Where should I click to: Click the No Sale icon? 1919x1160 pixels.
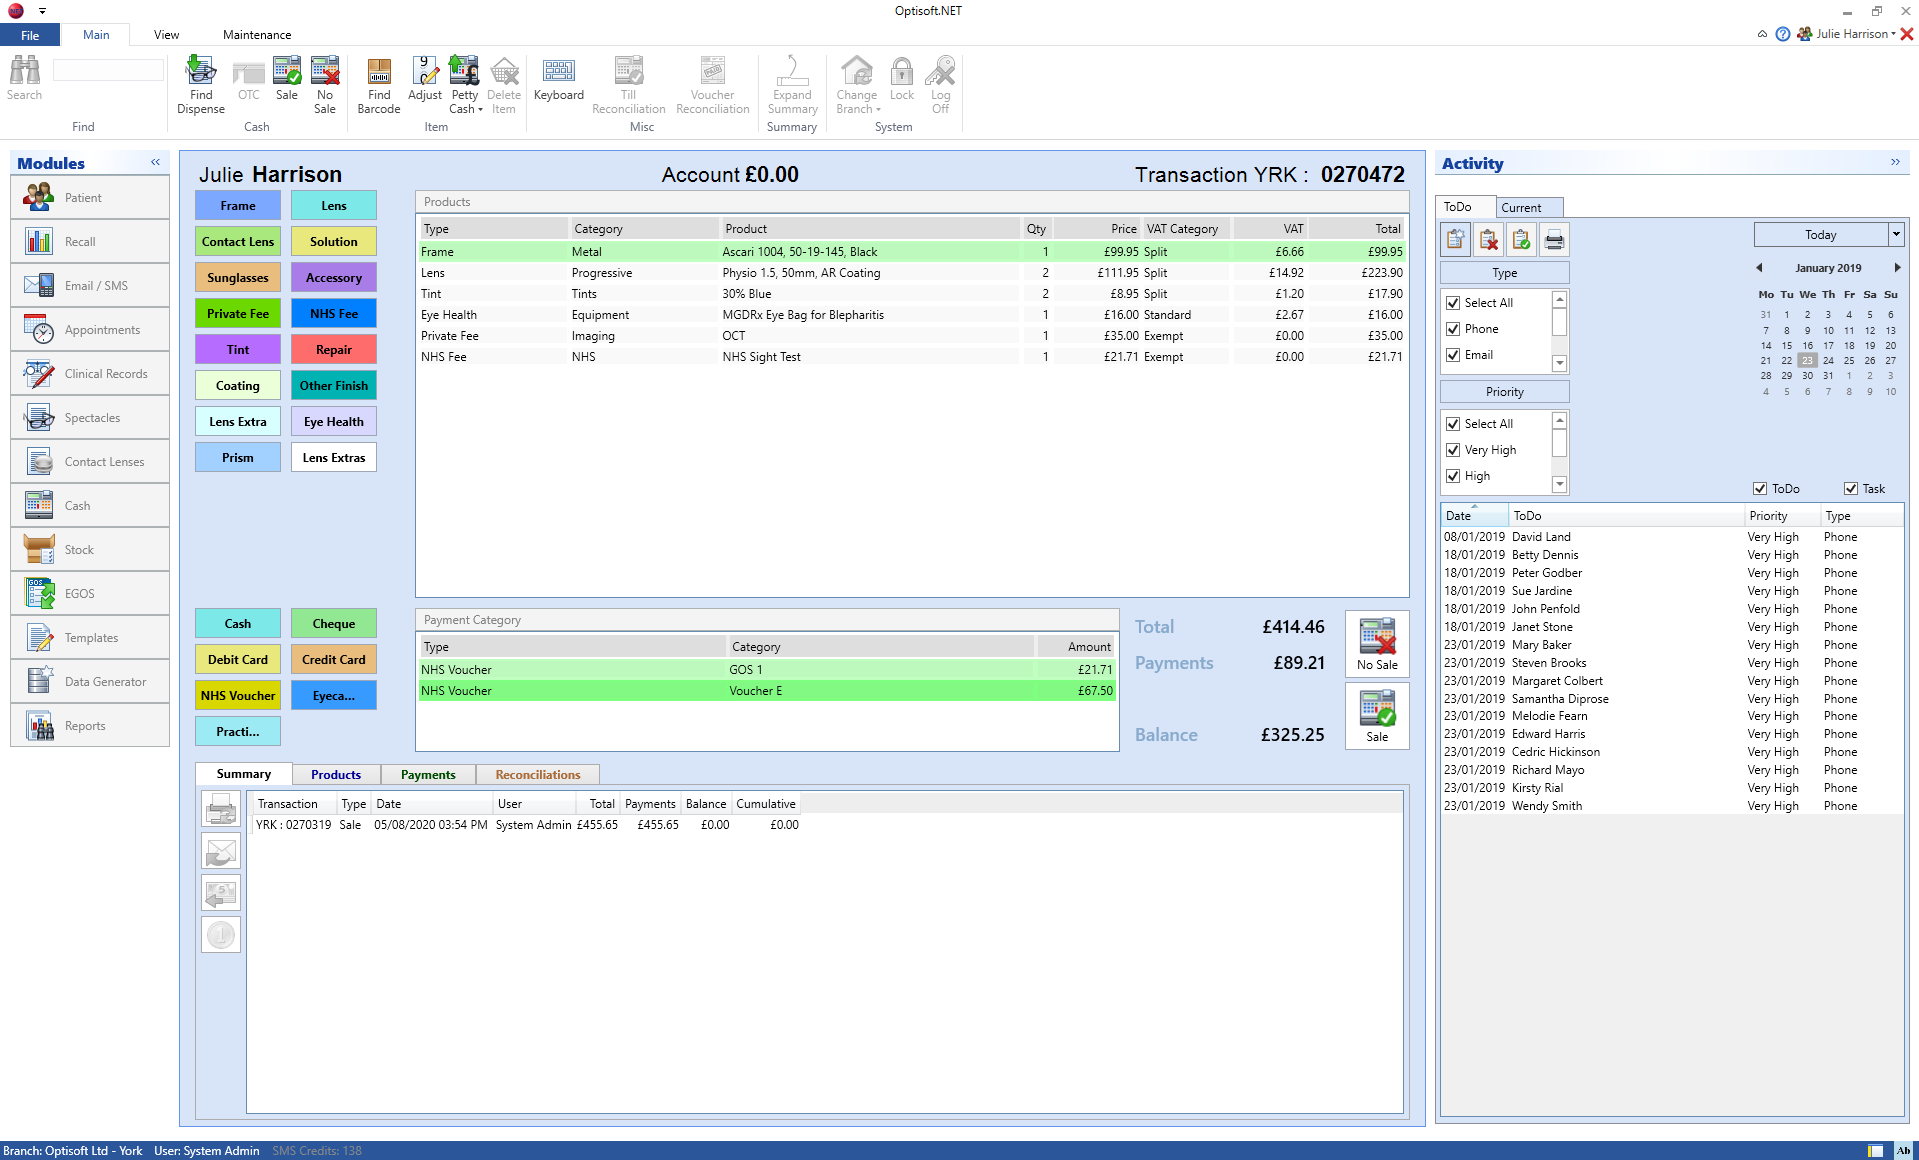[x=323, y=85]
